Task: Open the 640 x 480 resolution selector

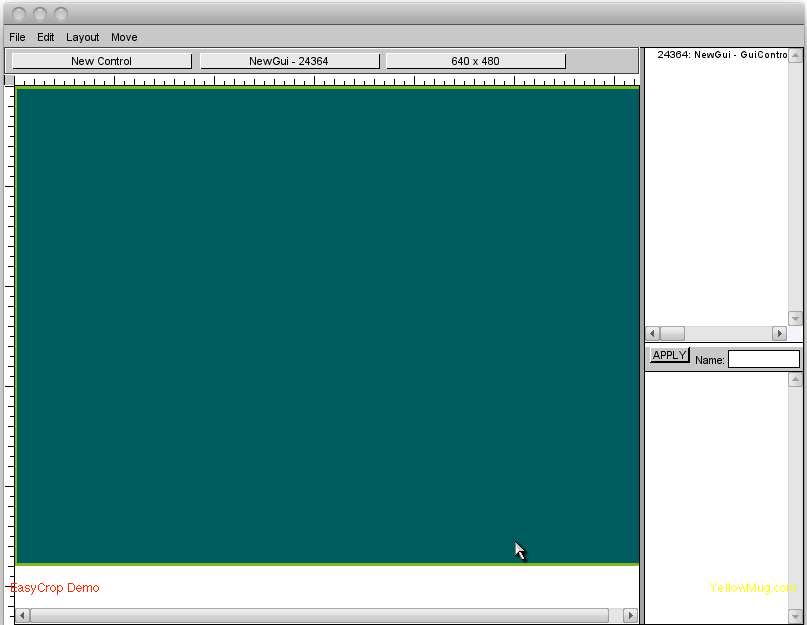Action: click(x=475, y=61)
